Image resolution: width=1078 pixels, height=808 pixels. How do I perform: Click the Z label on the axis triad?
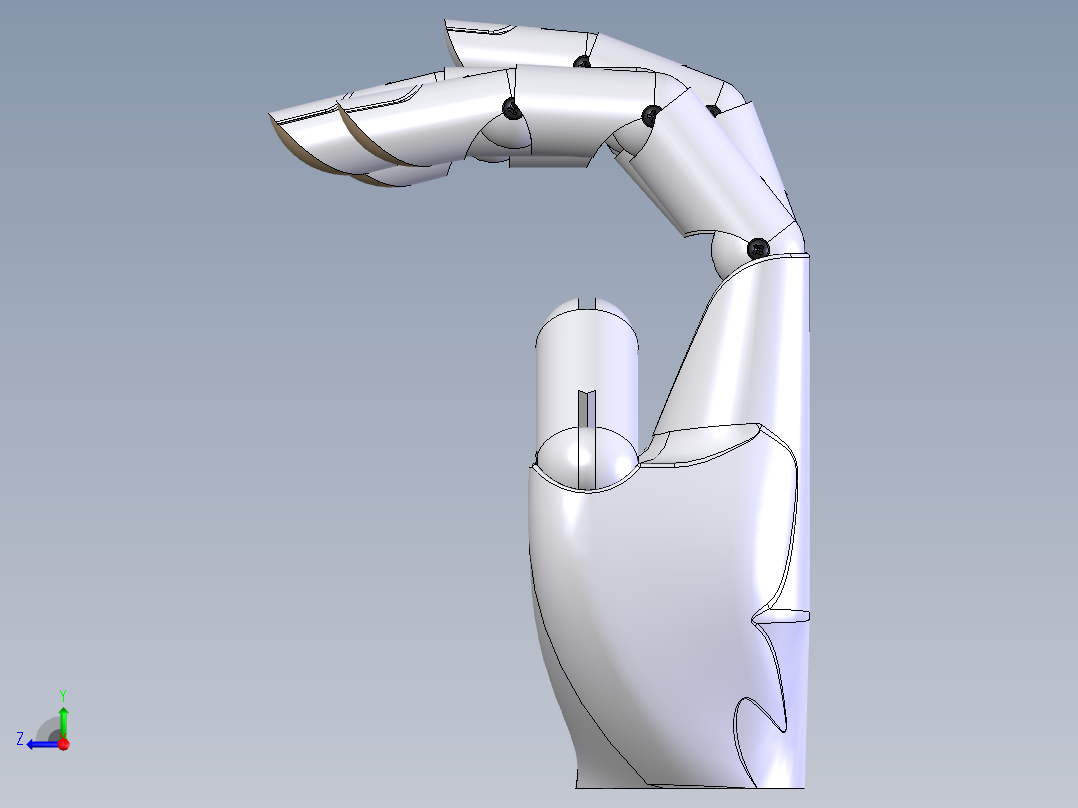[x=20, y=737]
